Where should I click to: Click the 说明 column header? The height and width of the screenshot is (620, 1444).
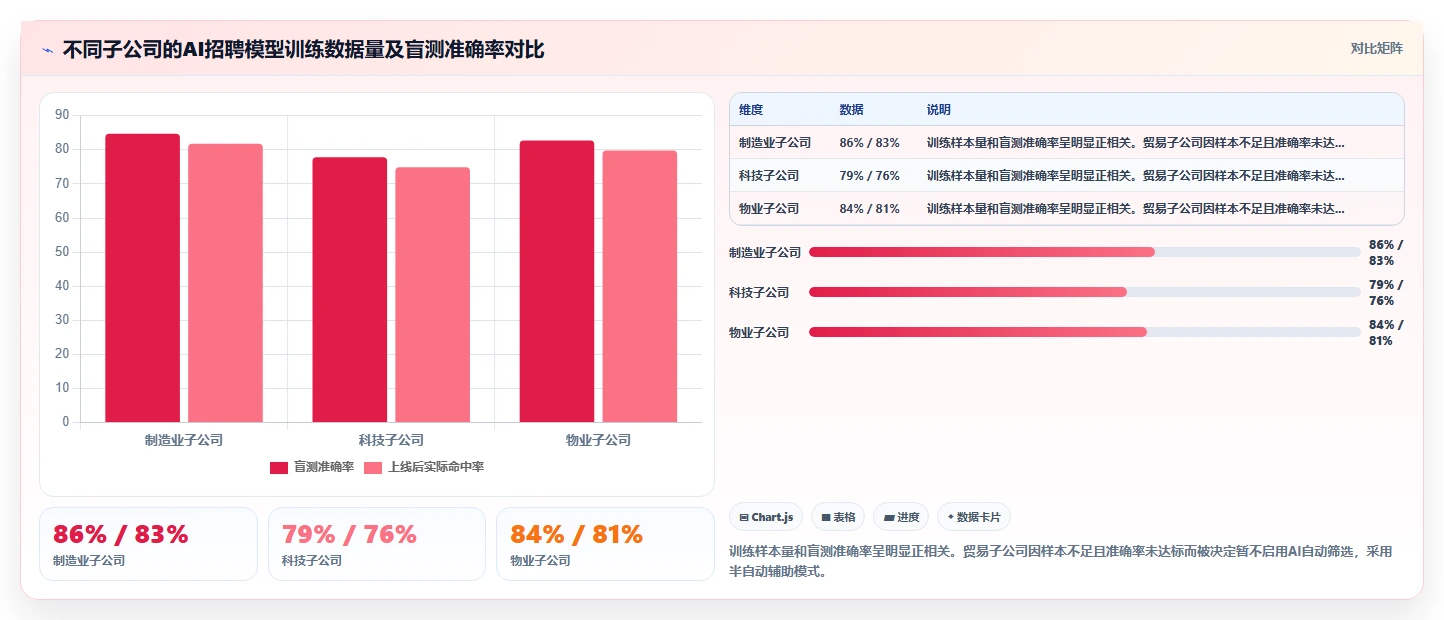click(939, 109)
